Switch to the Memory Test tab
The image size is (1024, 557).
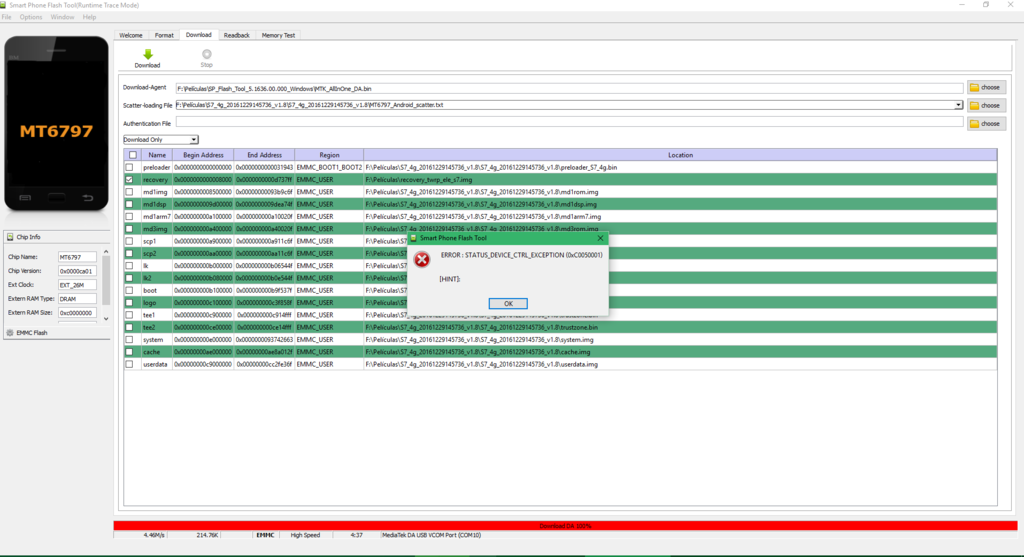tap(278, 35)
